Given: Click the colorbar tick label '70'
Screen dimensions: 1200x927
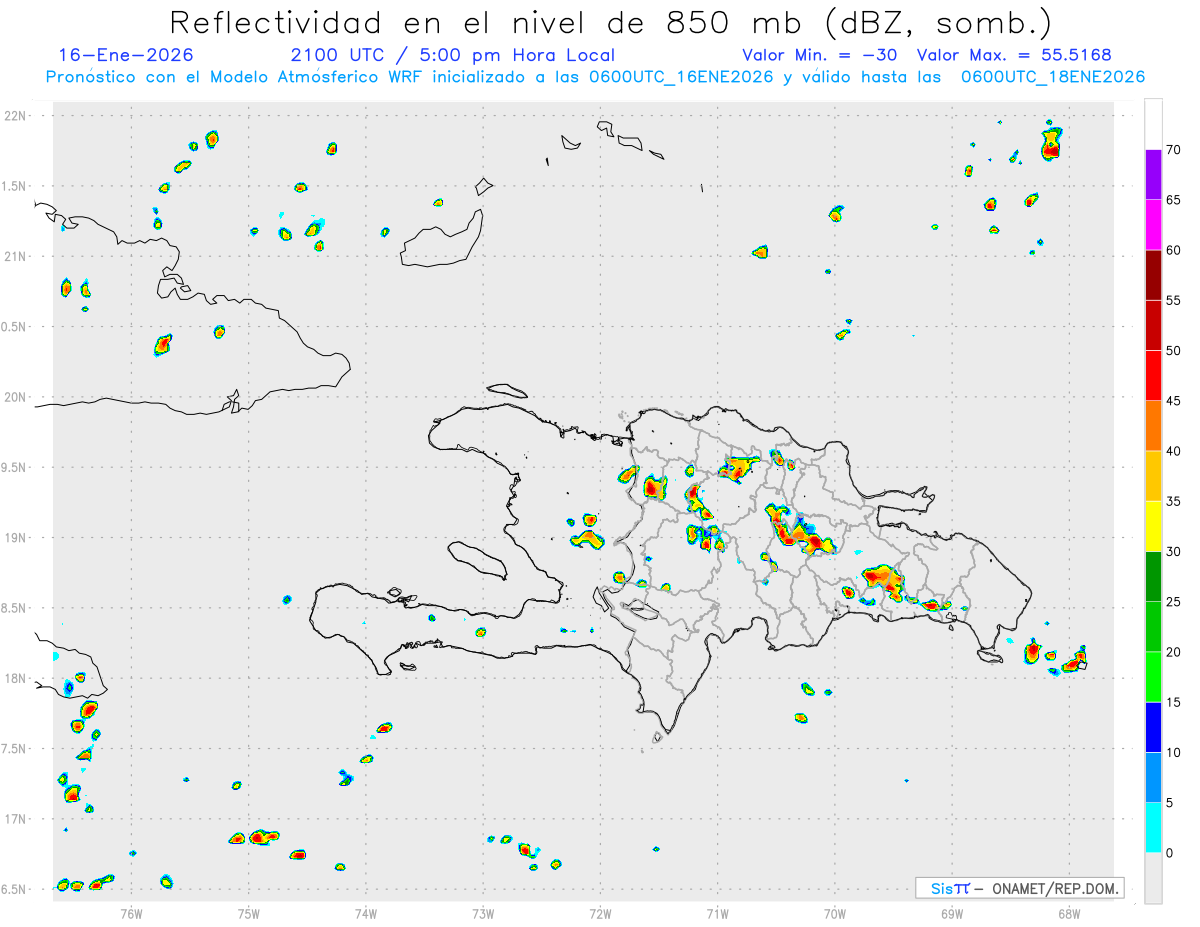Looking at the screenshot, I should (1173, 150).
